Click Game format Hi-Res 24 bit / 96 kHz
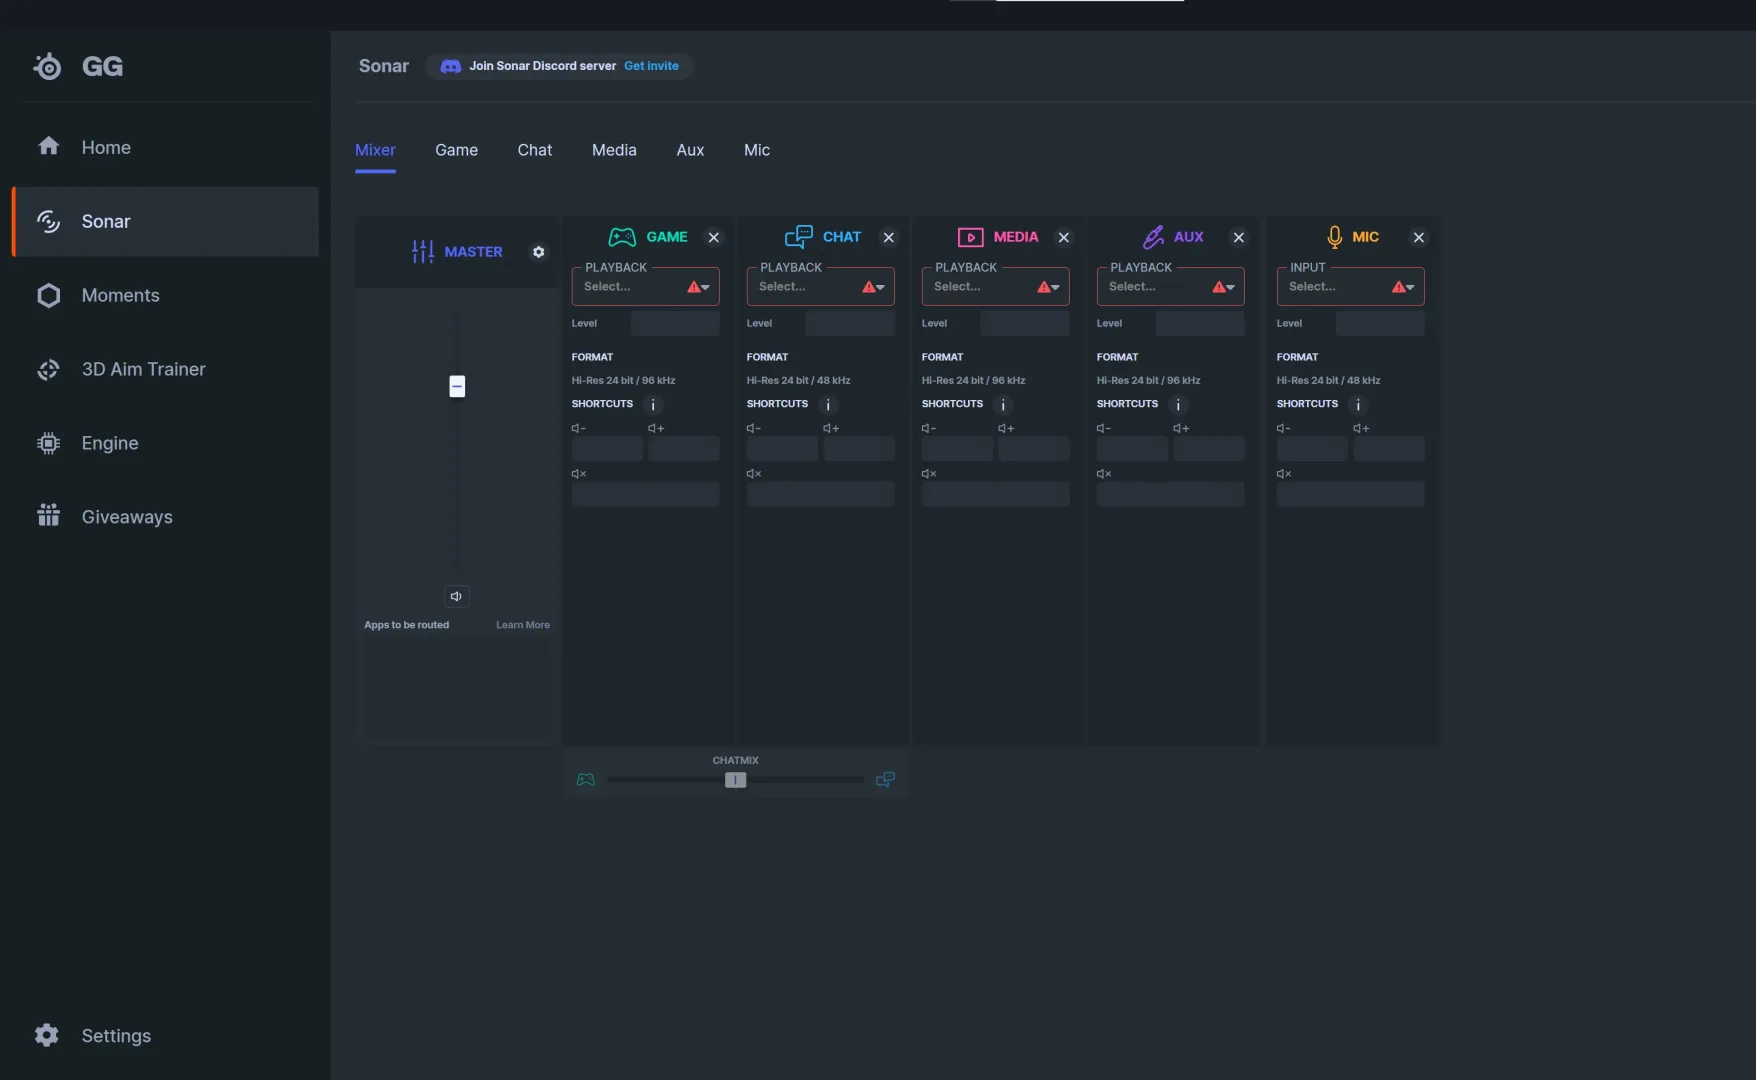Screen dimensions: 1756x1080 click(623, 380)
